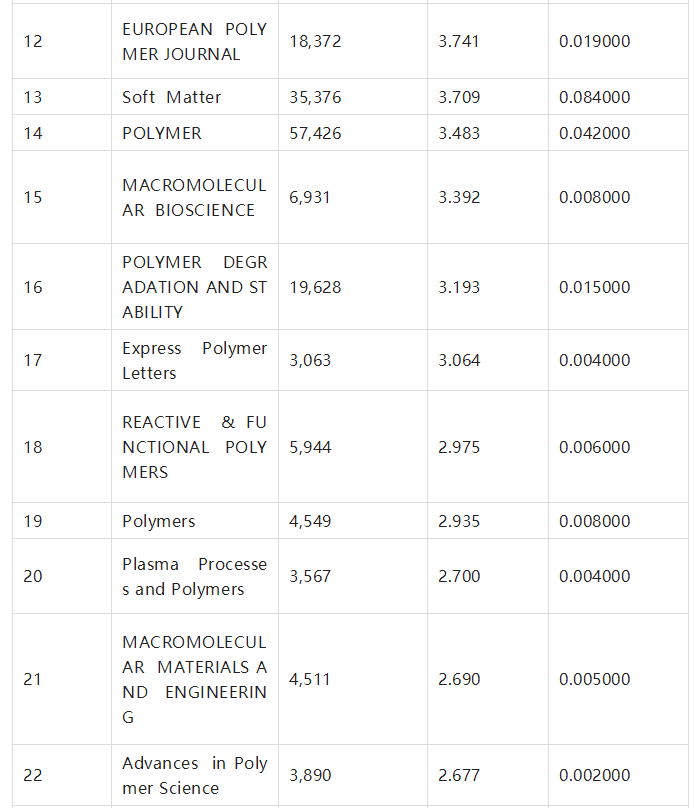The image size is (698, 808).
Task: Select the impact factor 3.741
Action: 458,41
